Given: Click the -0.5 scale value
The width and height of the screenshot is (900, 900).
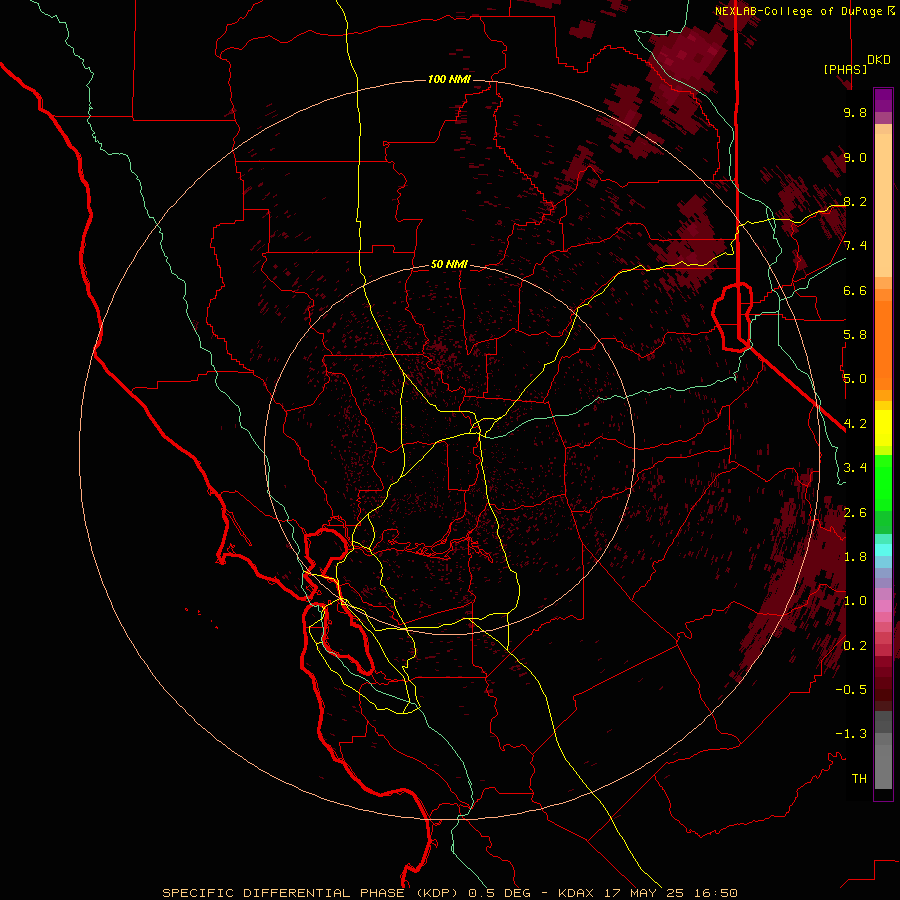Looking at the screenshot, I should coord(851,690).
